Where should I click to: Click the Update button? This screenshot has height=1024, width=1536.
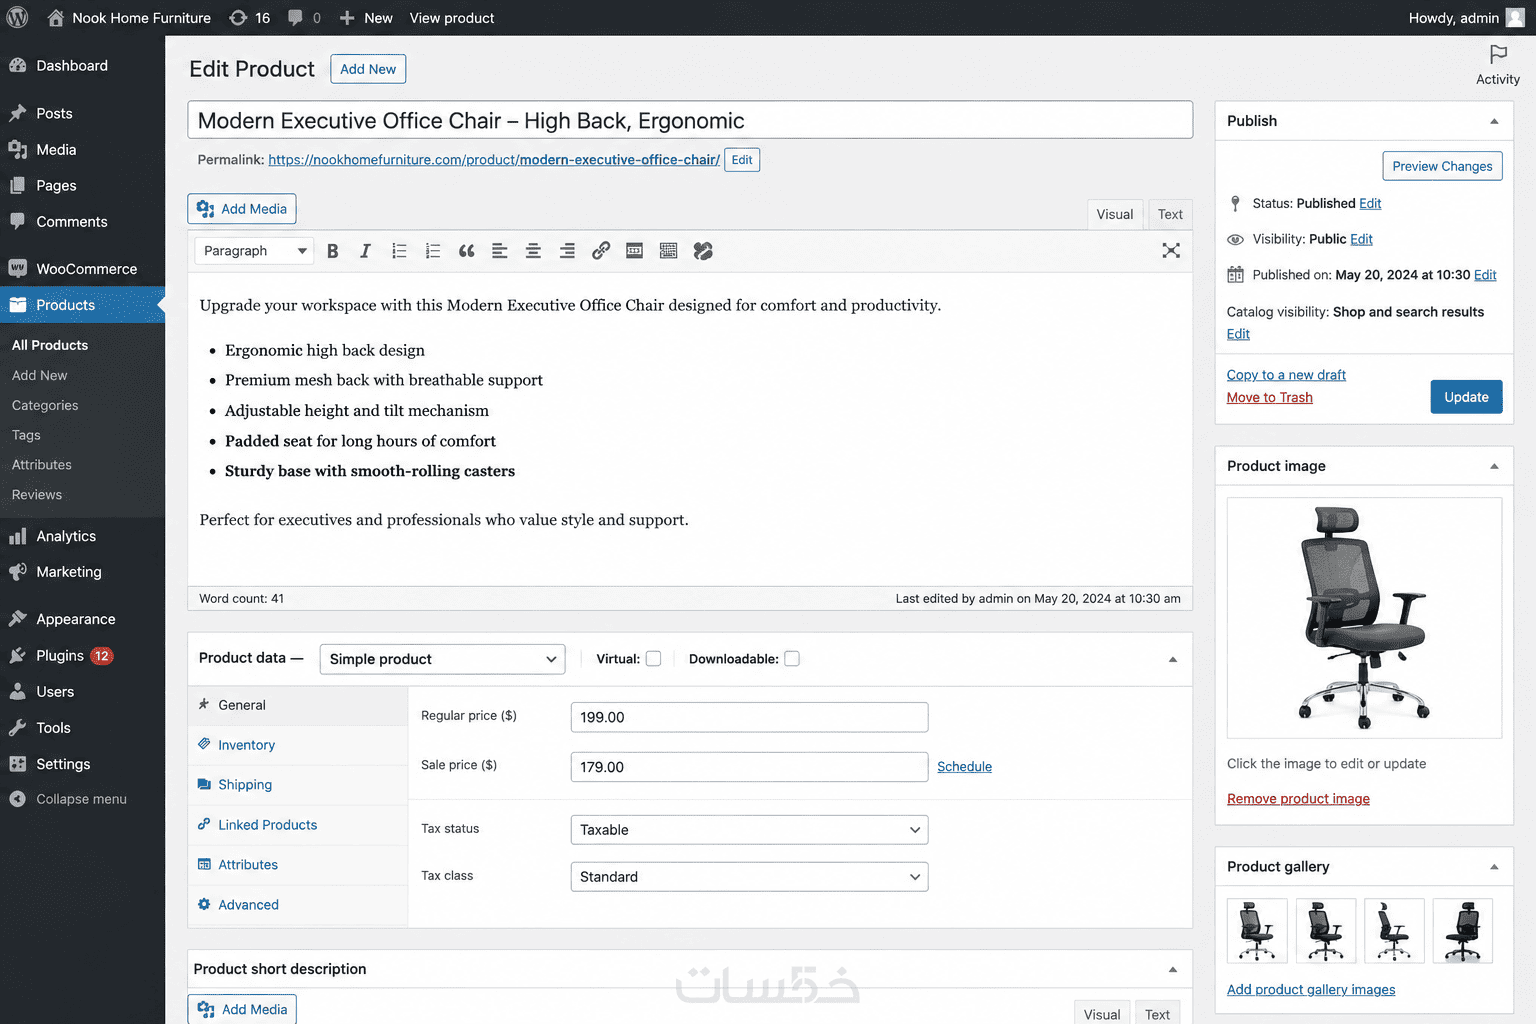point(1466,397)
